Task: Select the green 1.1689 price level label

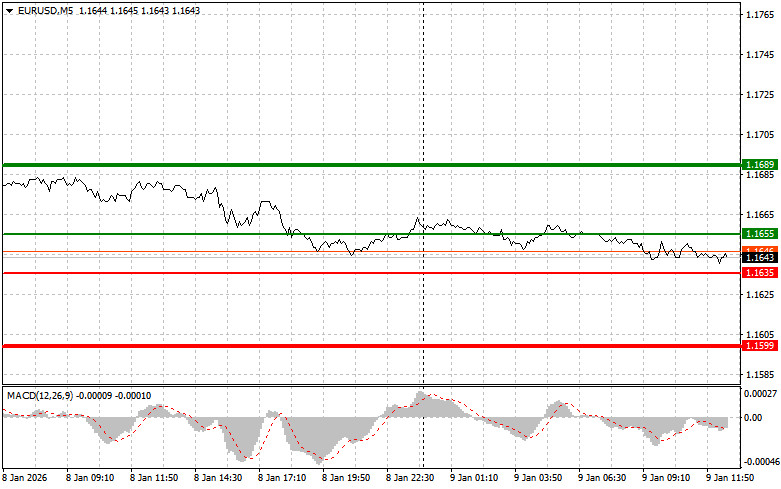Action: point(760,165)
